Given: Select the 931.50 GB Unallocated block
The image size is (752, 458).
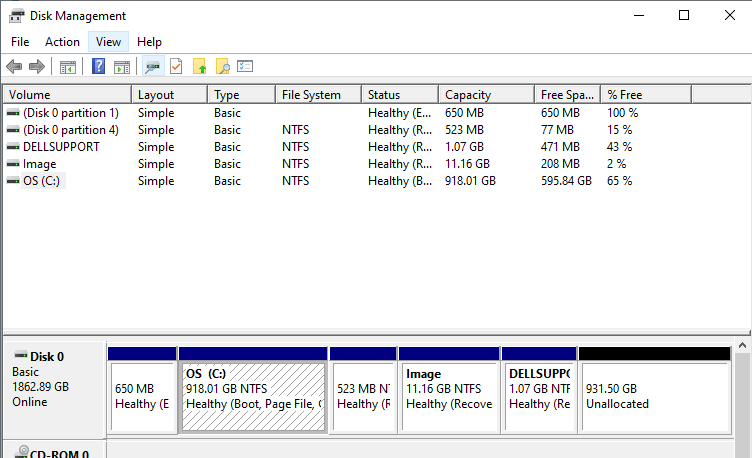Looking at the screenshot, I should [x=655, y=390].
